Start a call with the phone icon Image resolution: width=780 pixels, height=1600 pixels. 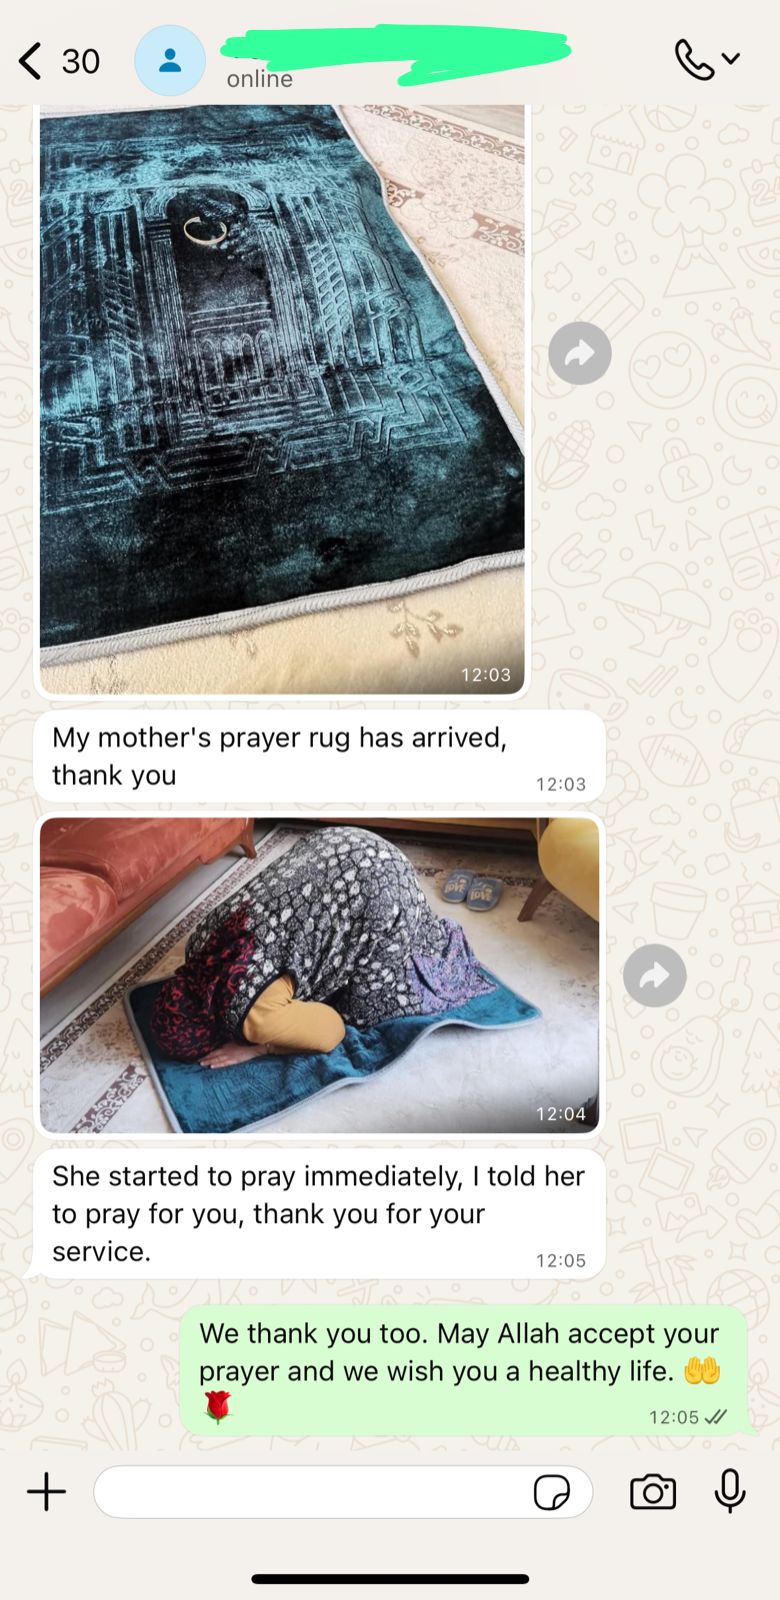694,60
